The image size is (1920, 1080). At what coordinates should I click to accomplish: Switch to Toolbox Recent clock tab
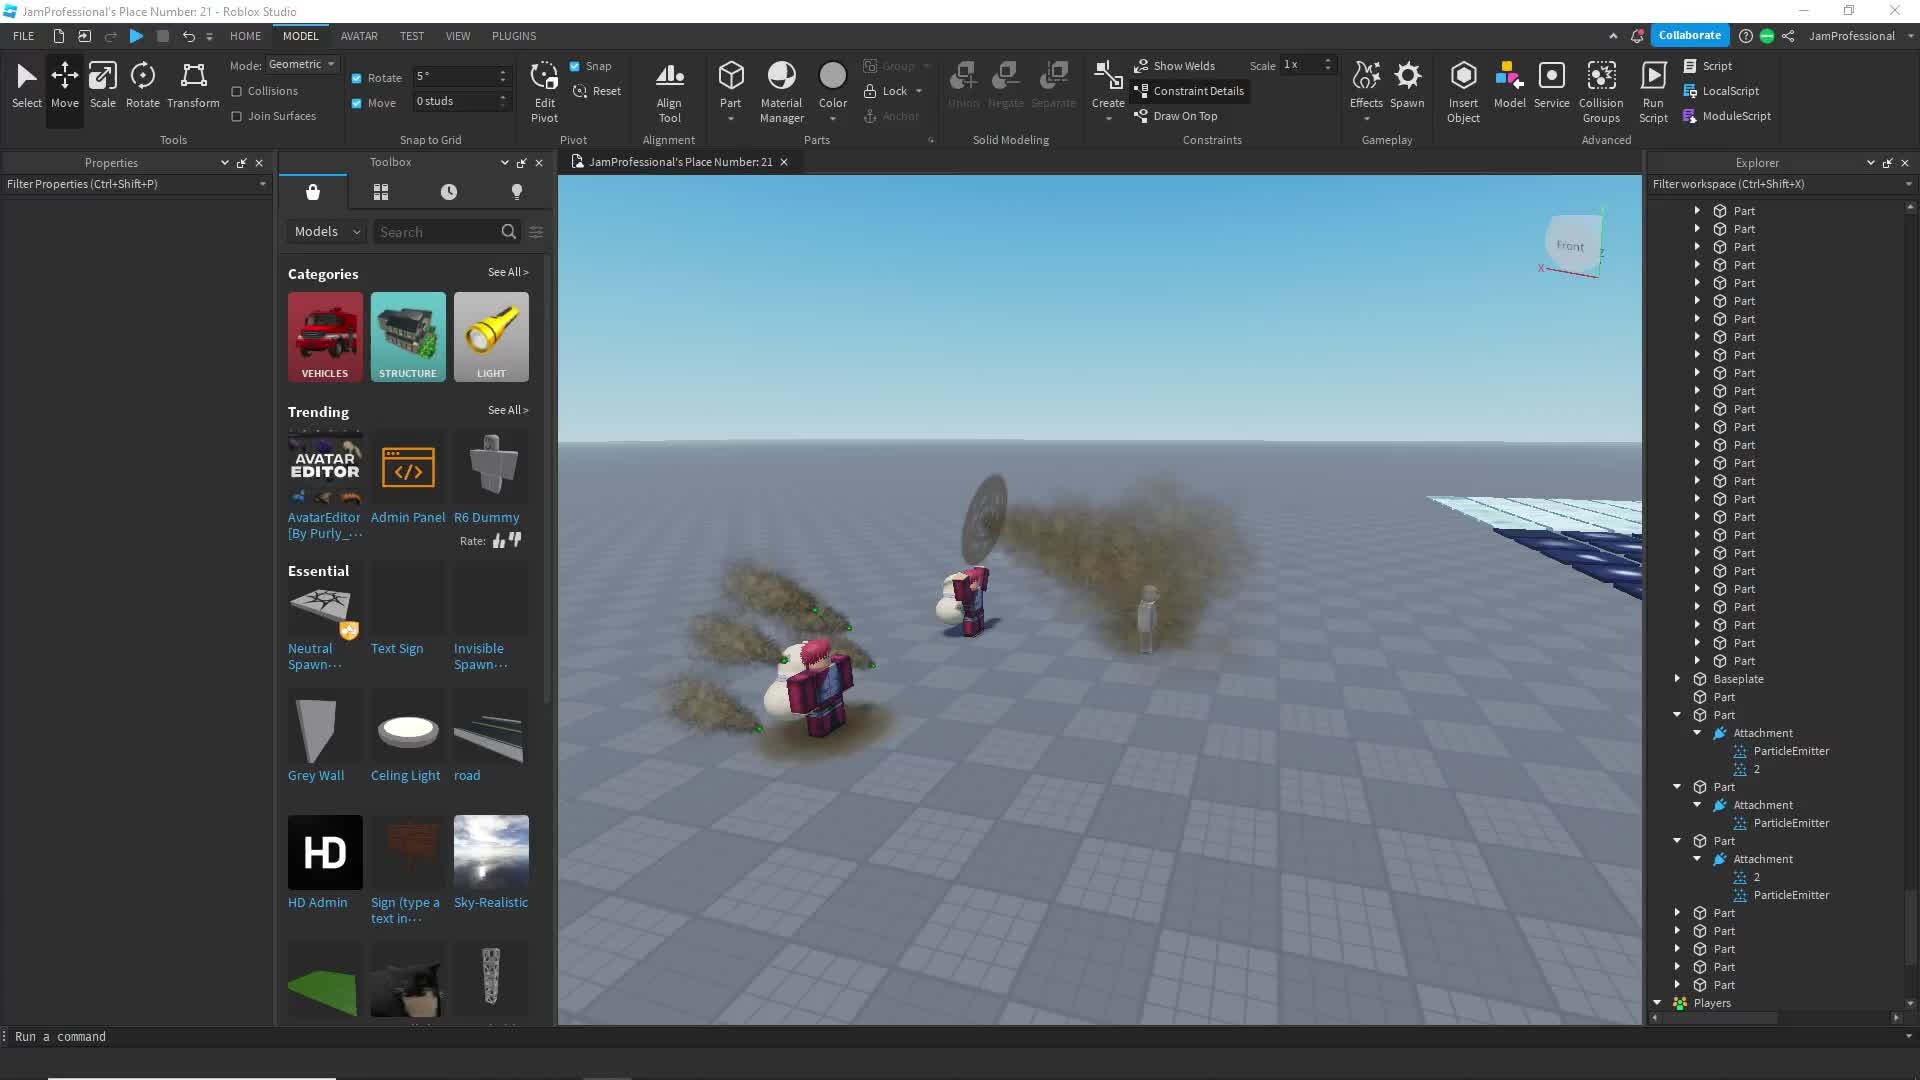click(449, 192)
